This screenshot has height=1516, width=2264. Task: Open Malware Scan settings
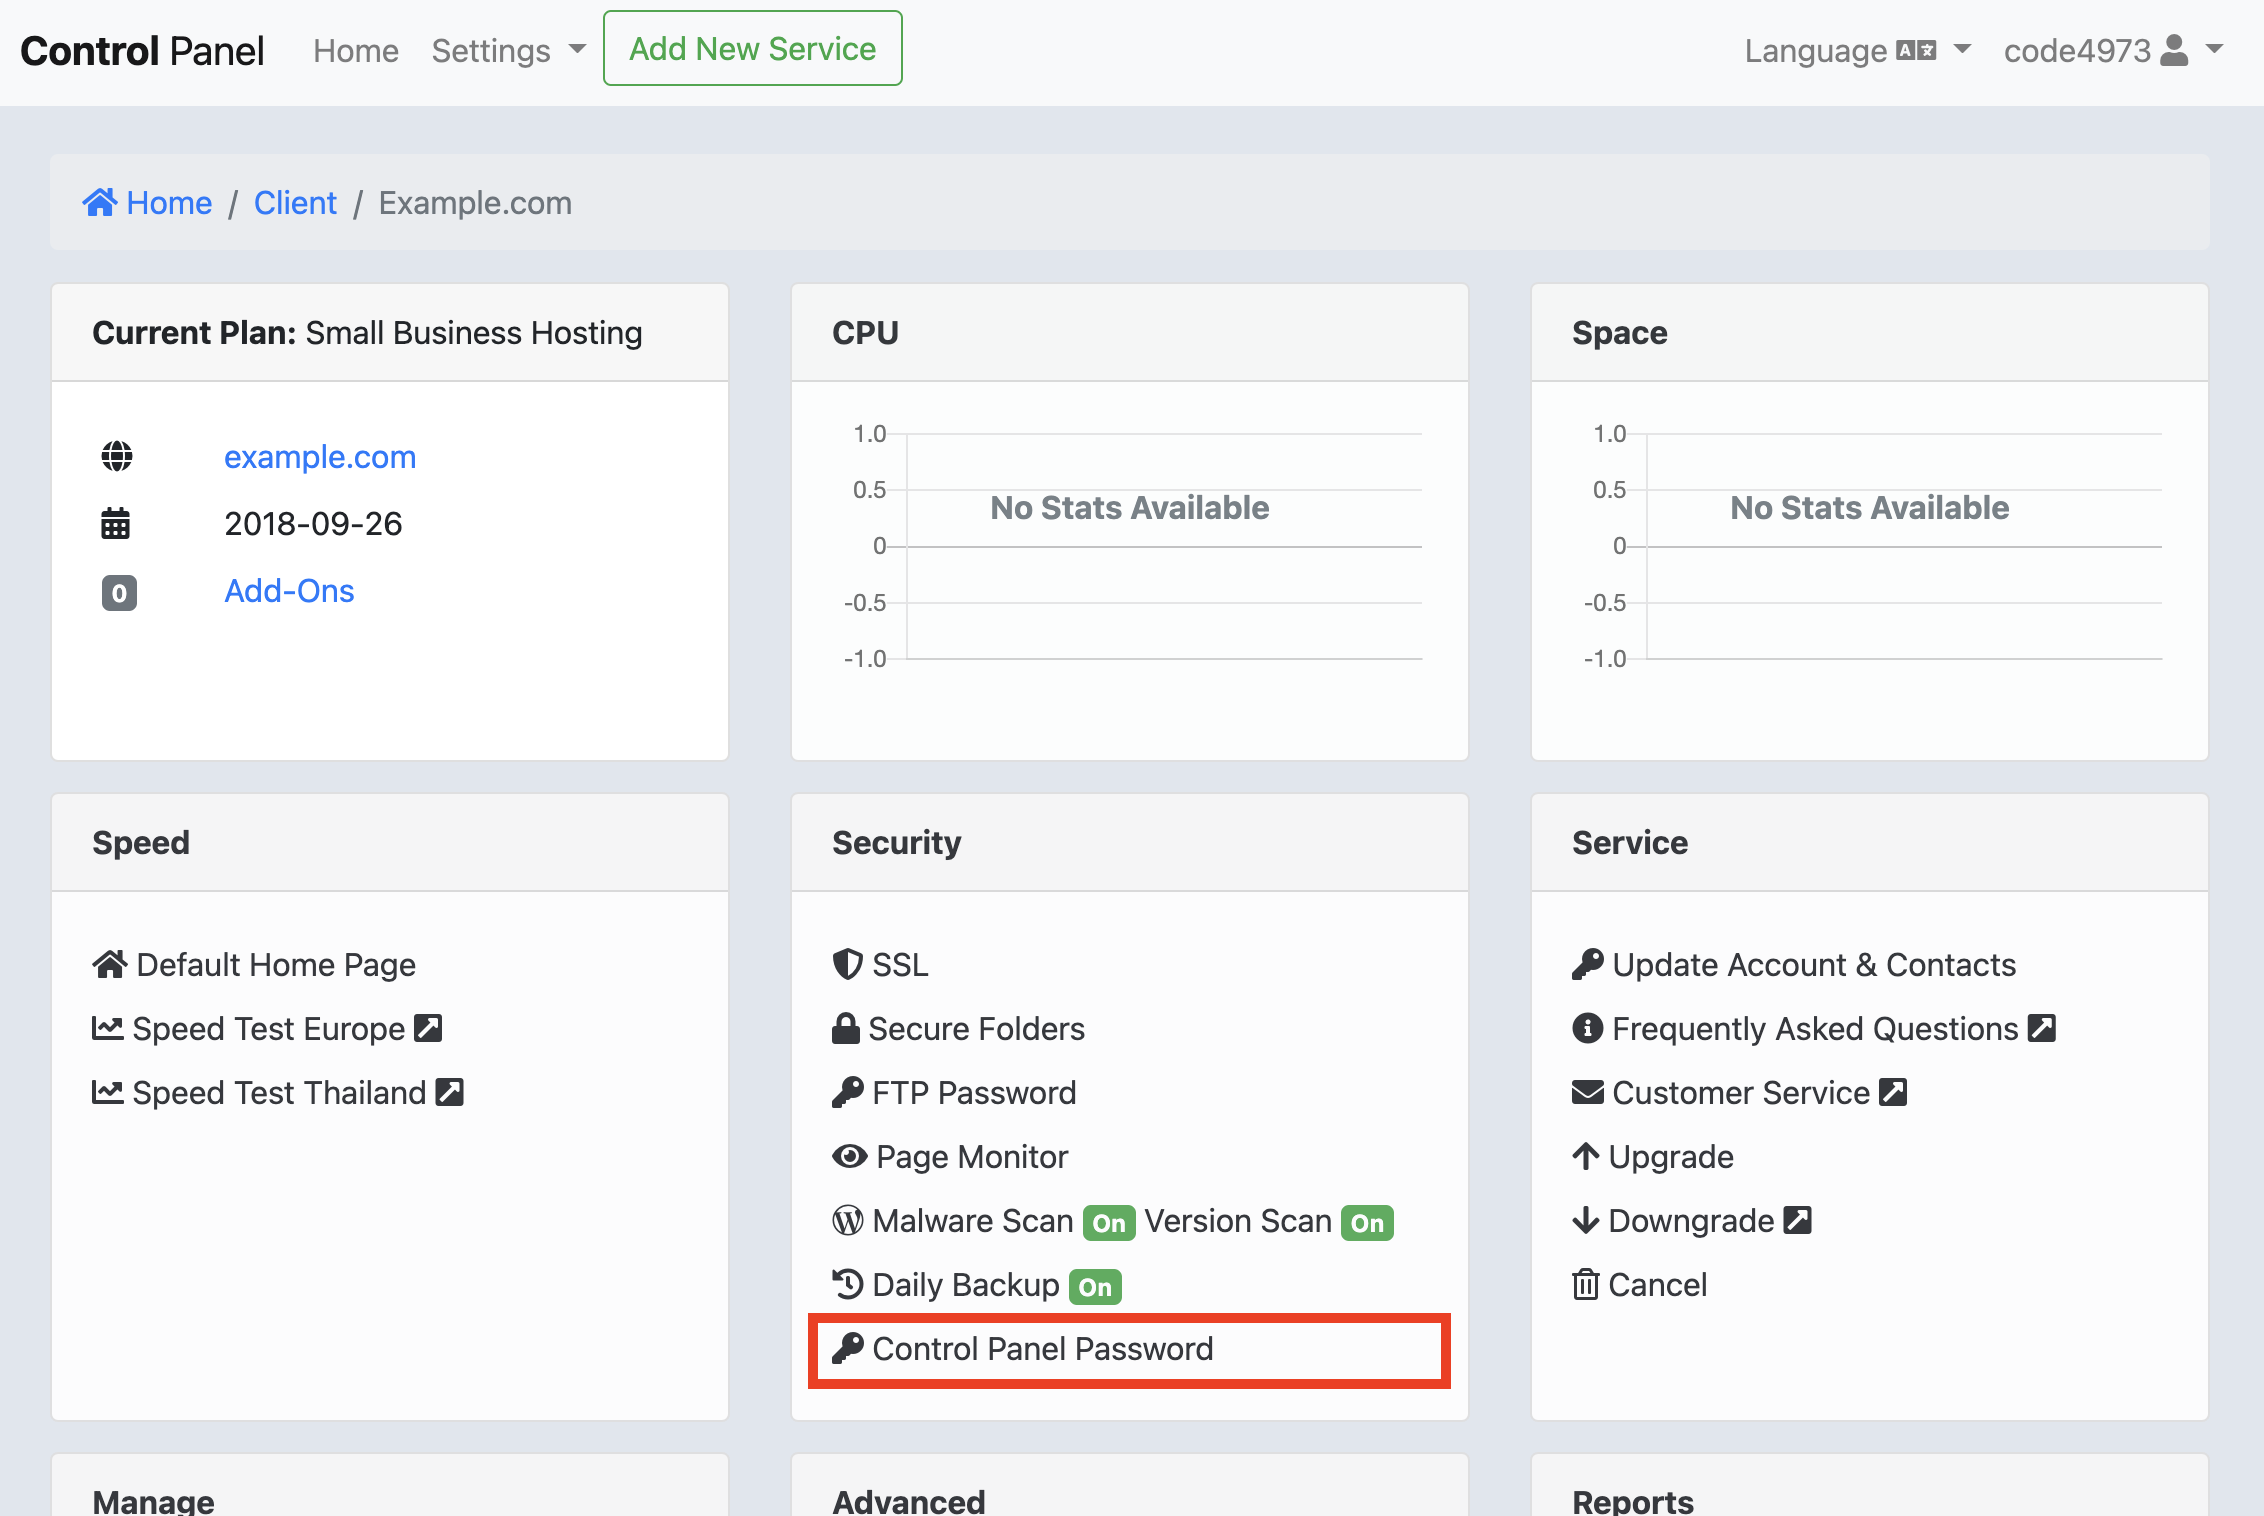point(973,1220)
